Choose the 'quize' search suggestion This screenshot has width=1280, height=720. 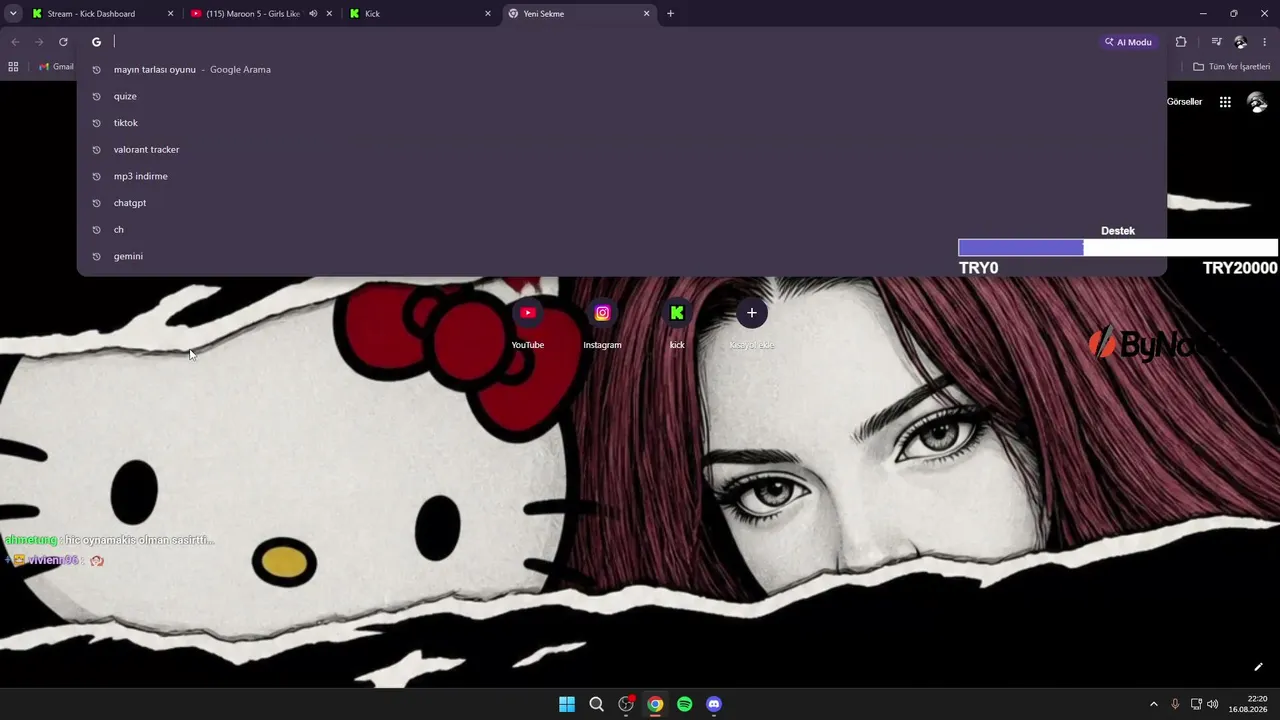coord(621,96)
